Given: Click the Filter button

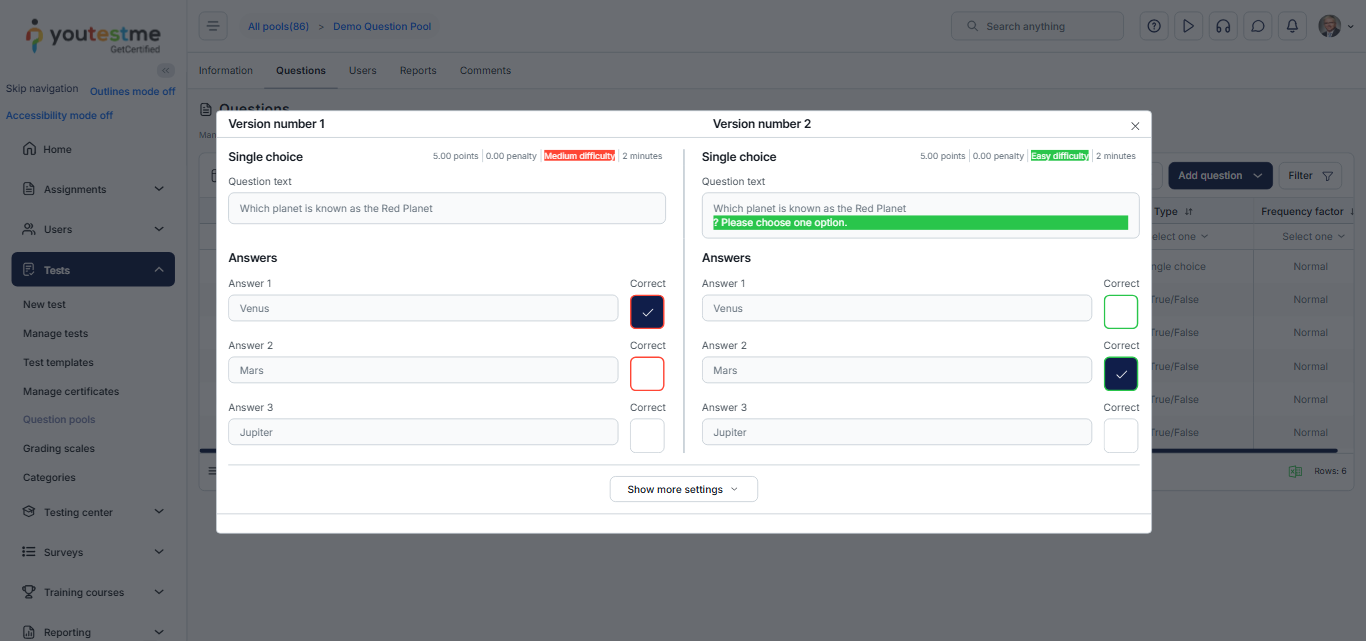Looking at the screenshot, I should click(x=1310, y=176).
